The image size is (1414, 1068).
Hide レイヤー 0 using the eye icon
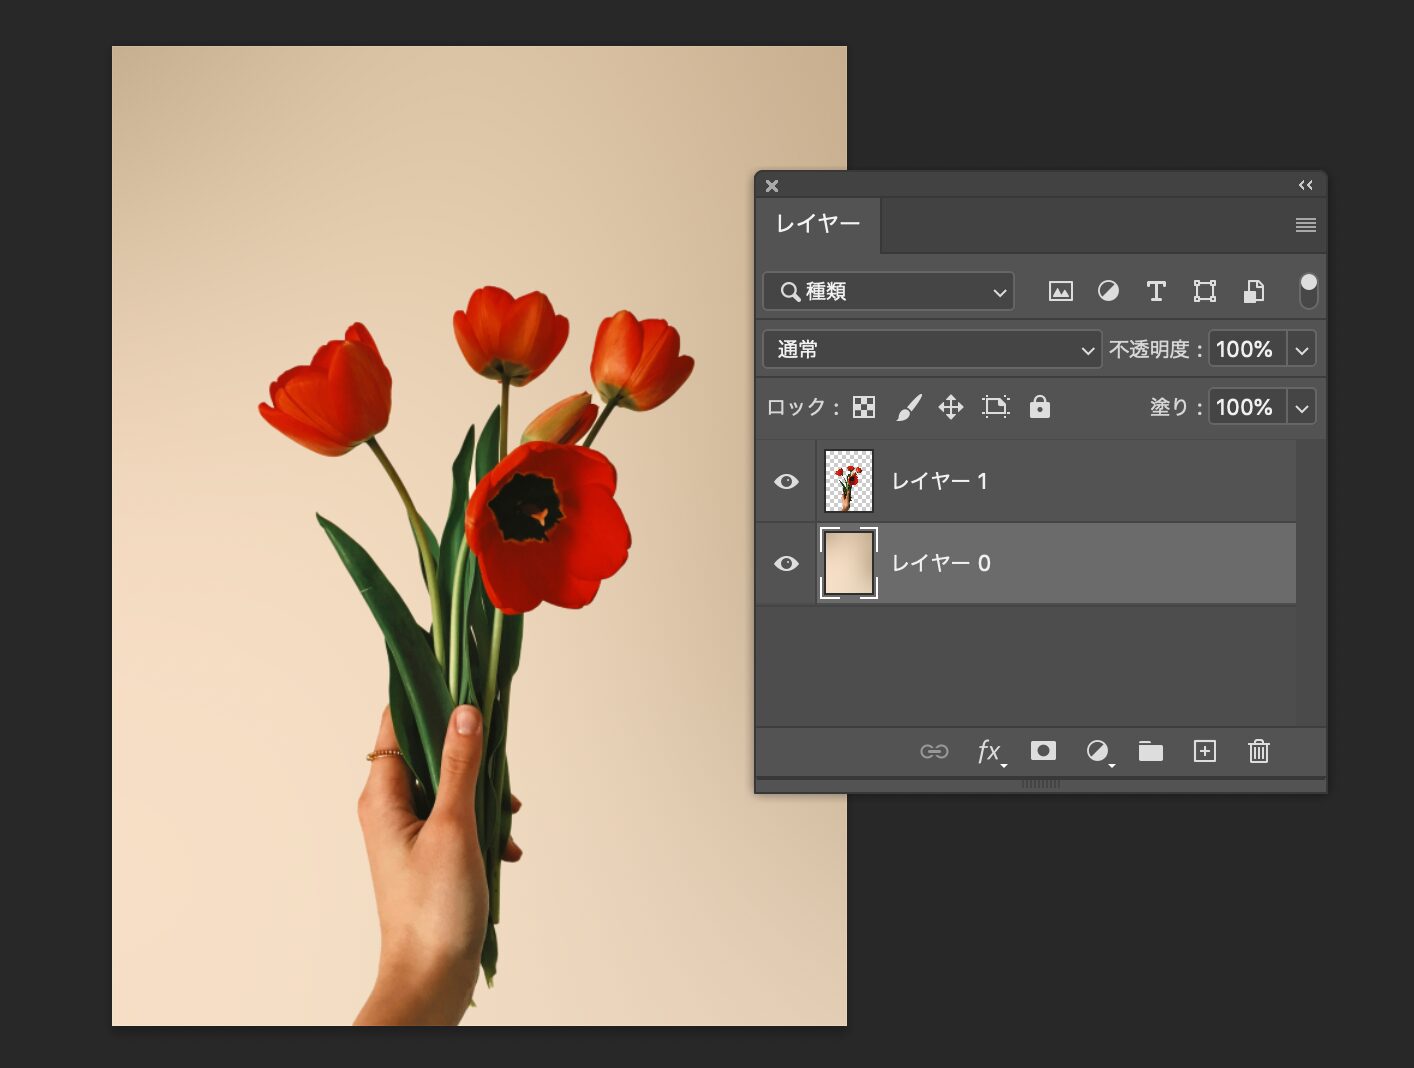point(787,564)
